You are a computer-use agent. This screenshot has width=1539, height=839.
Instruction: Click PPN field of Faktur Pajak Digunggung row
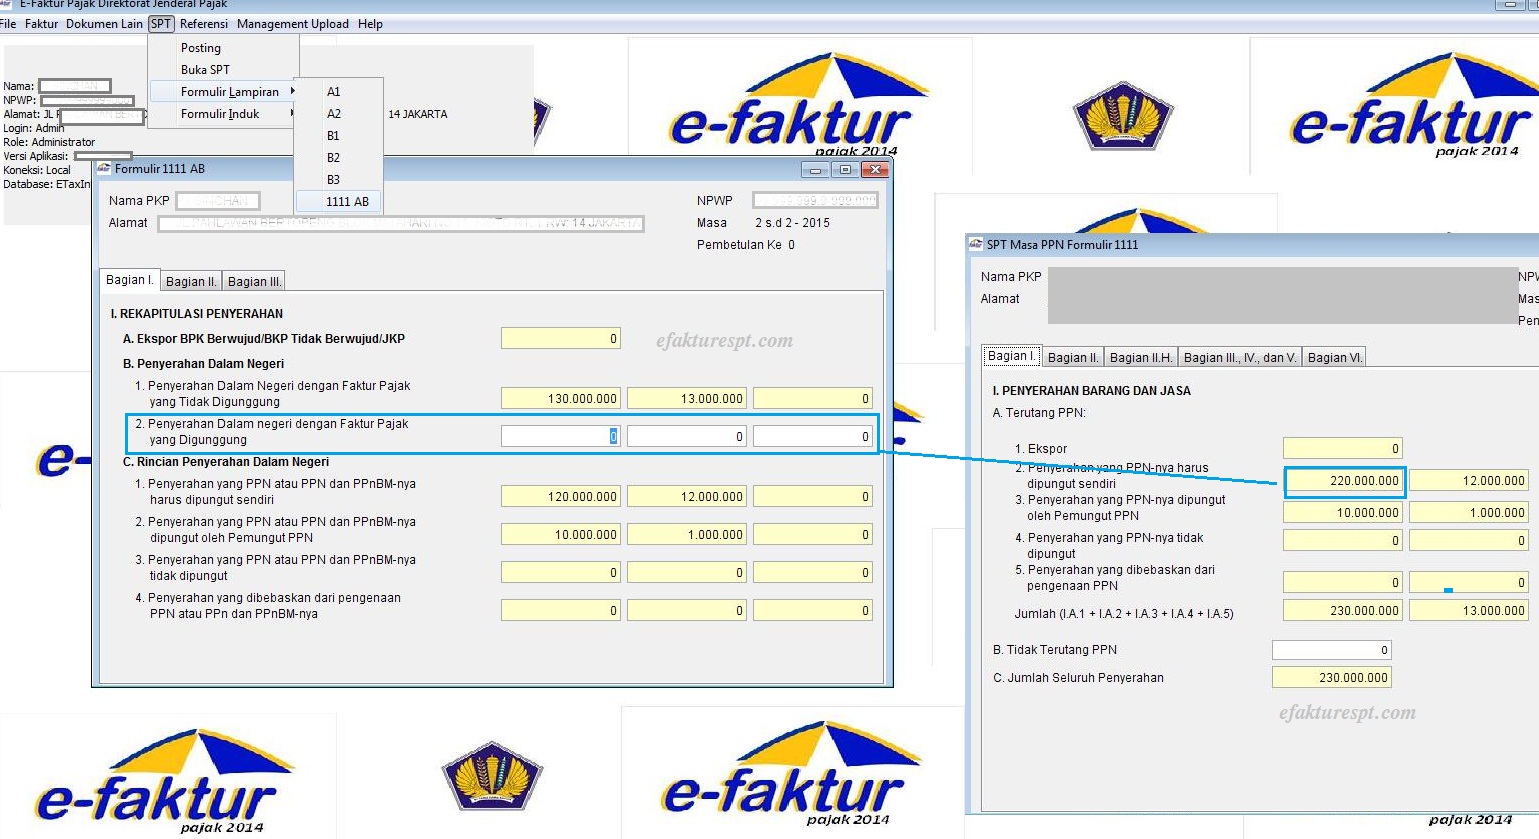pyautogui.click(x=687, y=437)
